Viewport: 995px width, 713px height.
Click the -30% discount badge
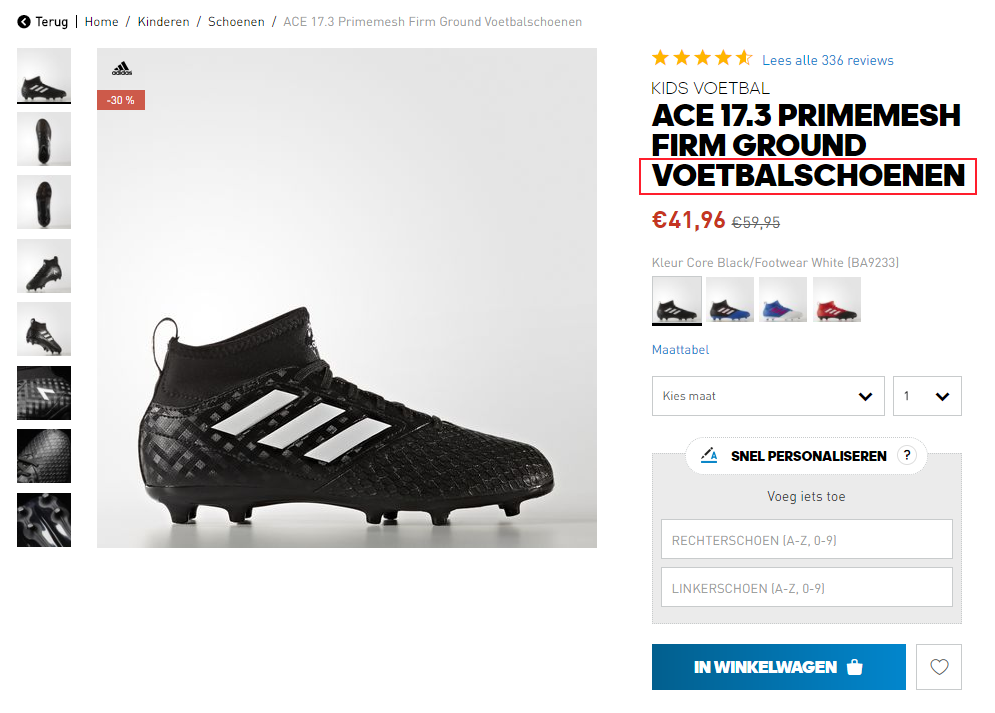tap(120, 100)
